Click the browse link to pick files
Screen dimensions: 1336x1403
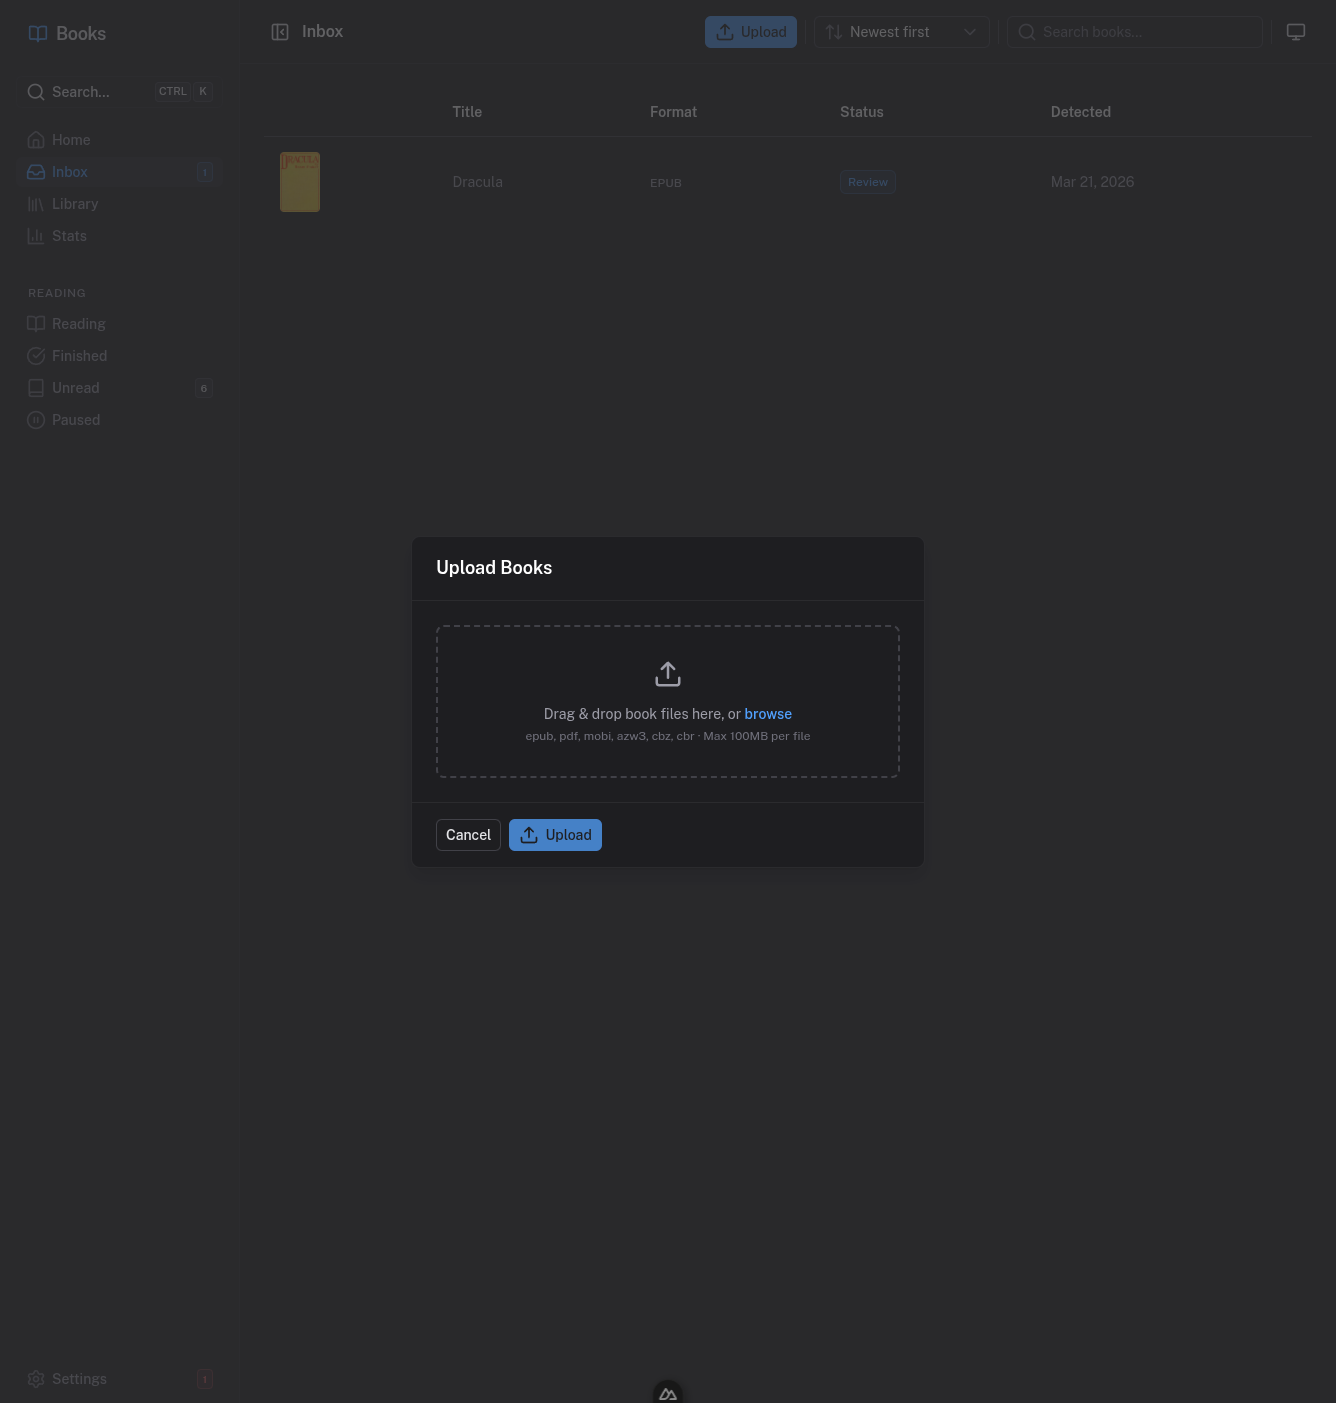pos(768,713)
